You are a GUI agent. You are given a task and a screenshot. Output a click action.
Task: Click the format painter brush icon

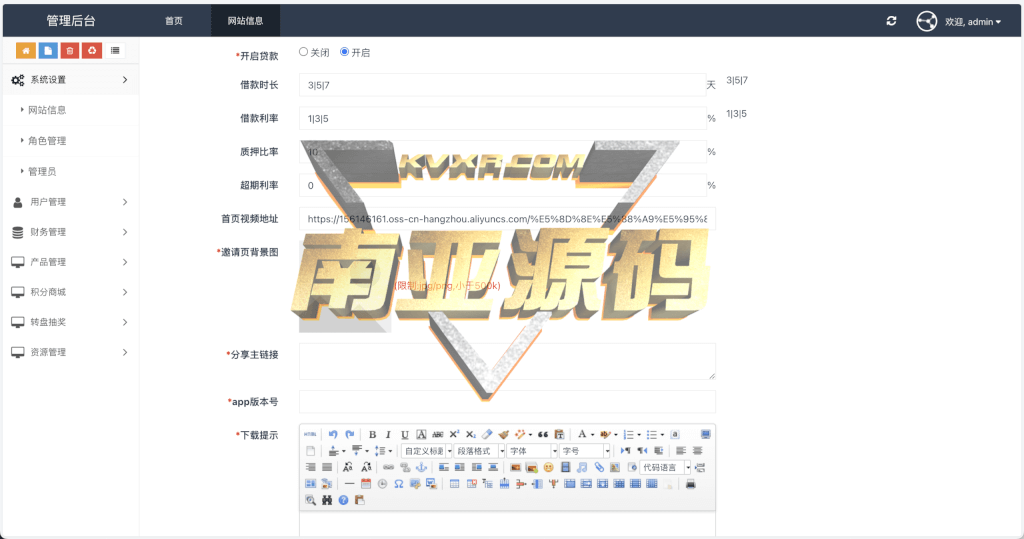[x=504, y=434]
